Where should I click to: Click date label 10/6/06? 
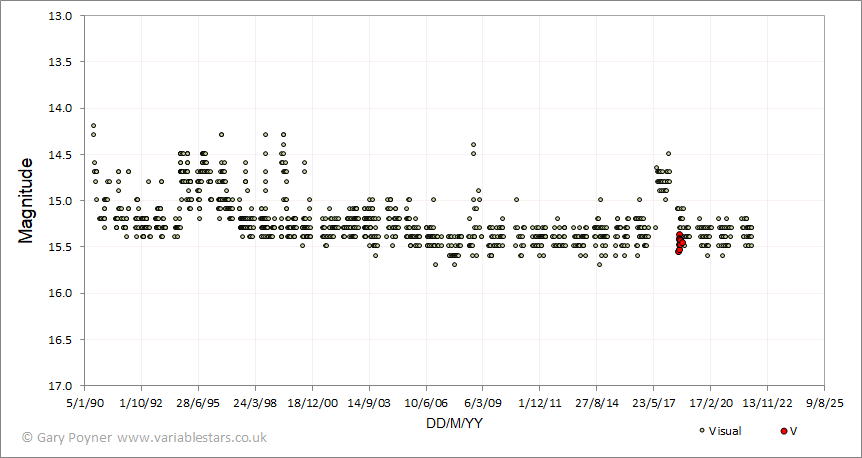point(426,403)
